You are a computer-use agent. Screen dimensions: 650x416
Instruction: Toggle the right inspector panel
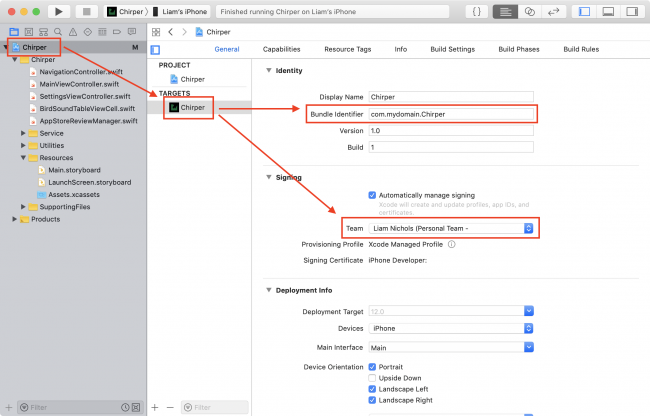pos(632,12)
